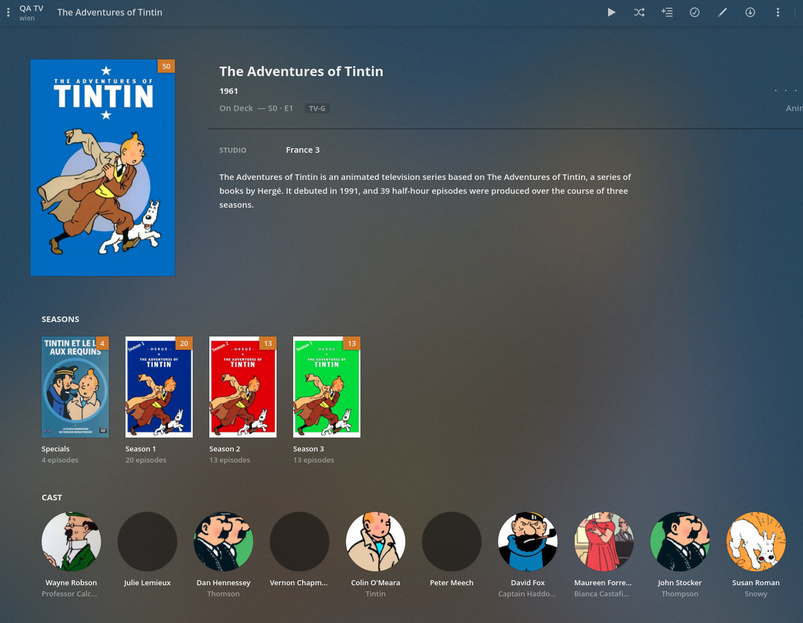Open Susan Roman Snowy portrait
The width and height of the screenshot is (803, 623).
[x=756, y=541]
